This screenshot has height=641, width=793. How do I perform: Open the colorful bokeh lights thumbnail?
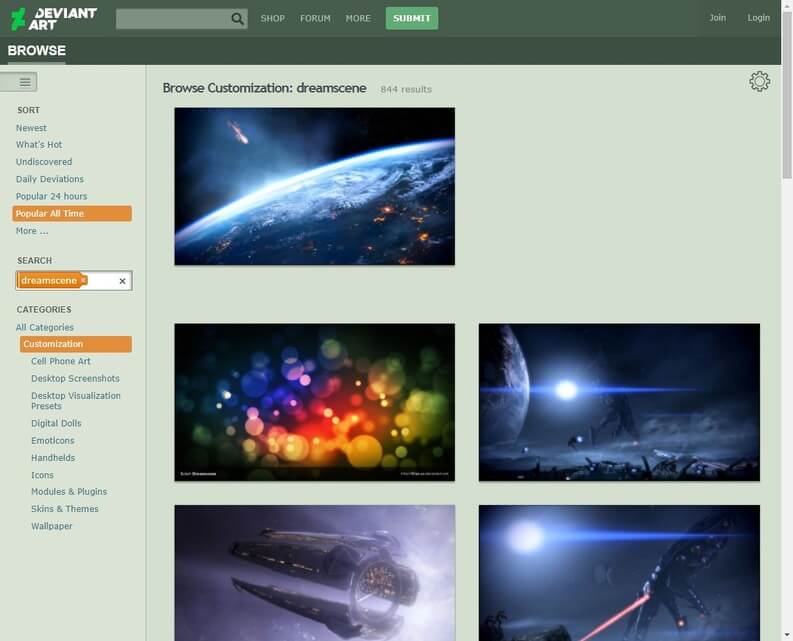(315, 402)
